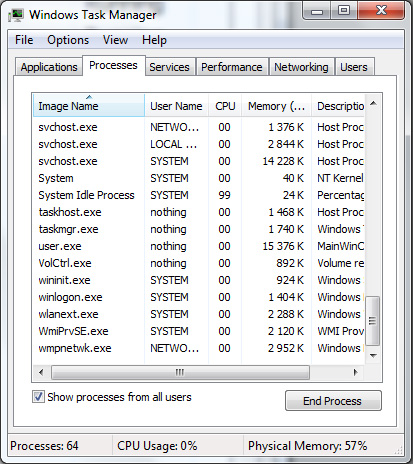Select the user.exe process
The height and width of the screenshot is (464, 413).
tap(199, 246)
